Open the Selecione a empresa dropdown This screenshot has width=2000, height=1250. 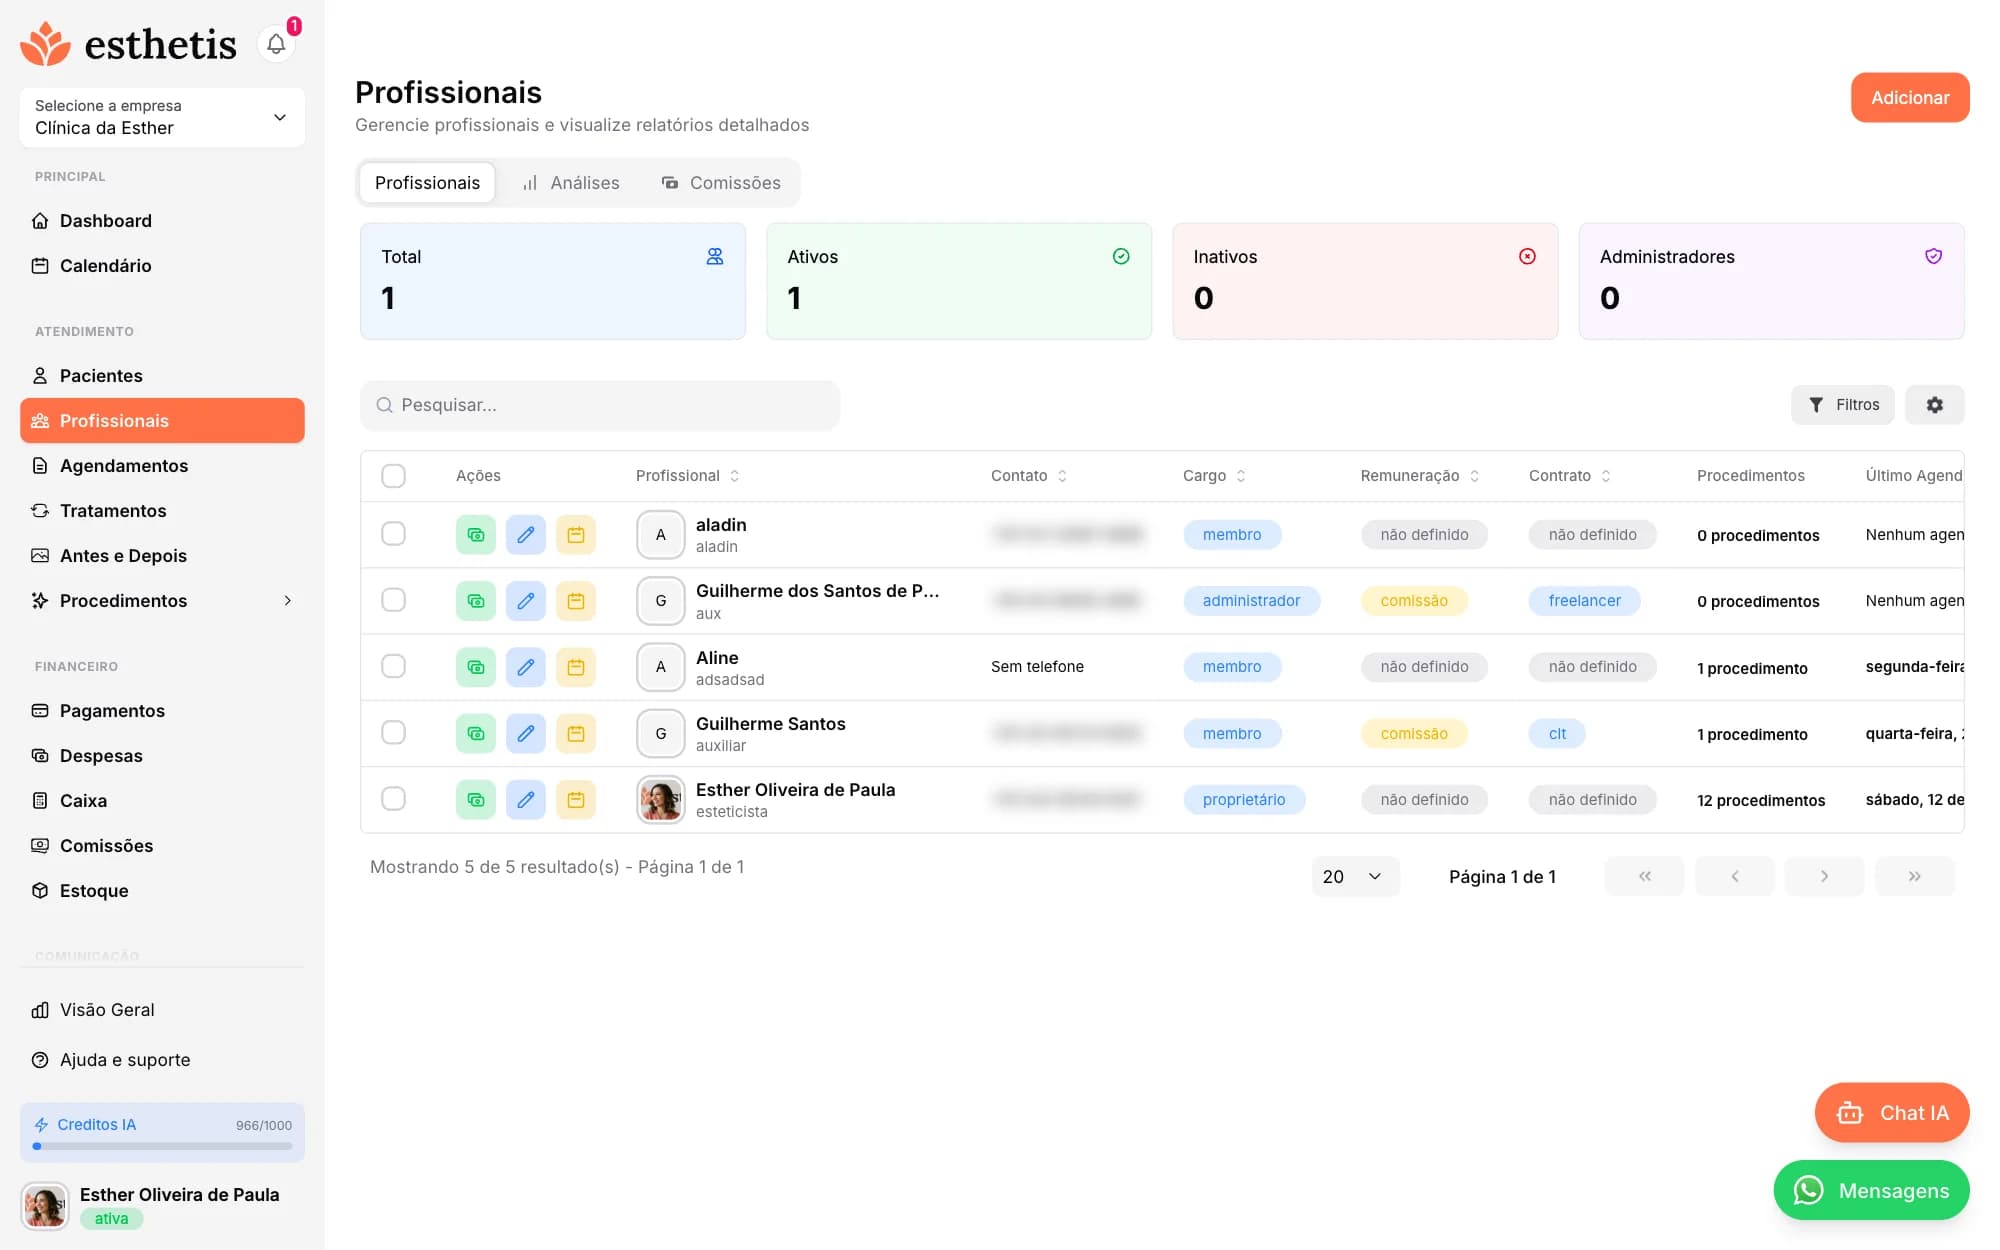(x=162, y=118)
